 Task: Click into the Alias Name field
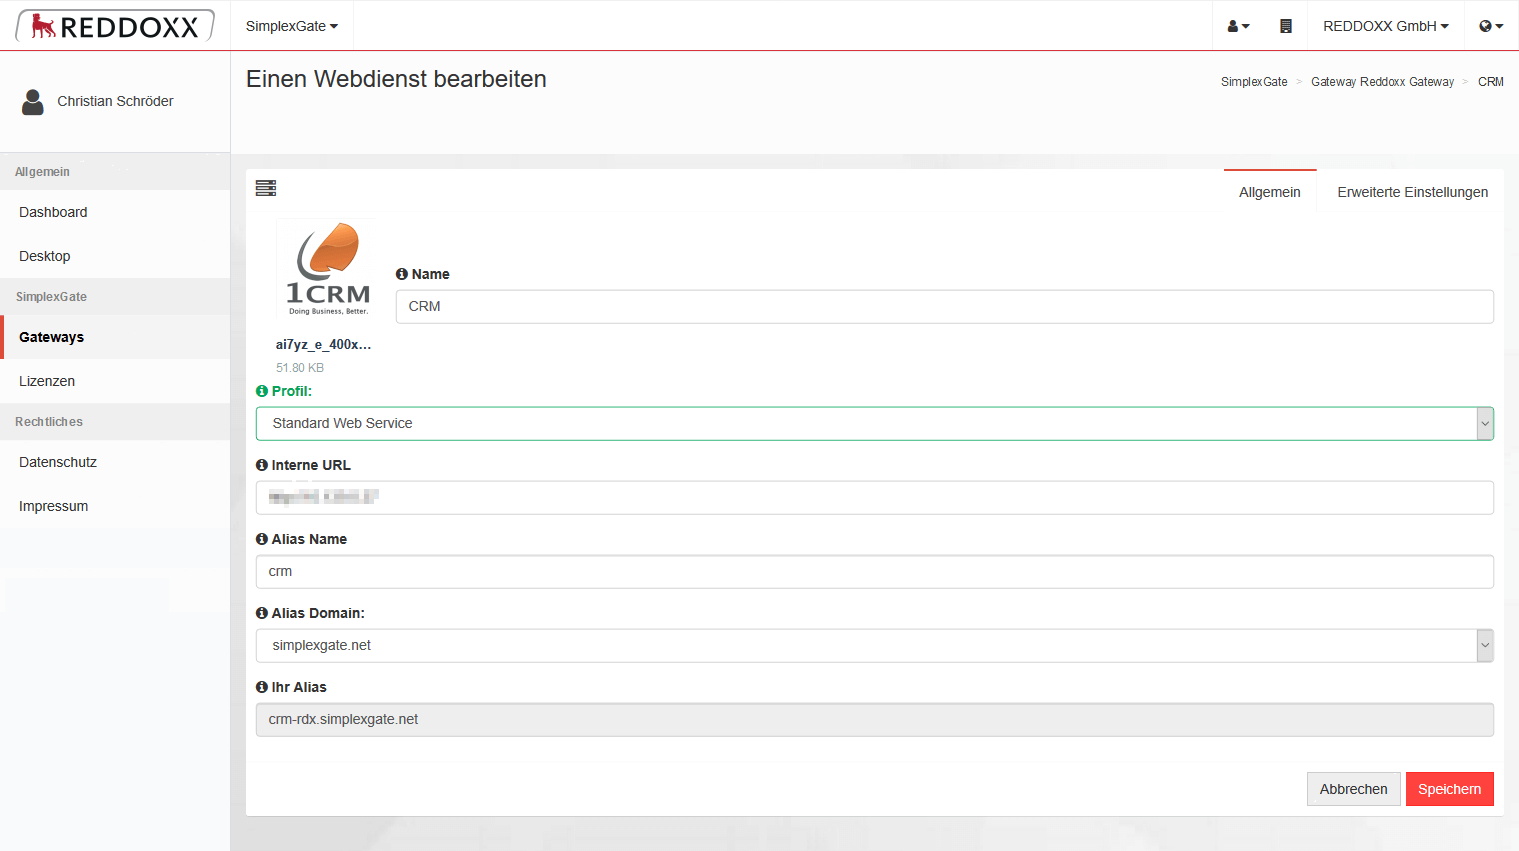point(875,572)
